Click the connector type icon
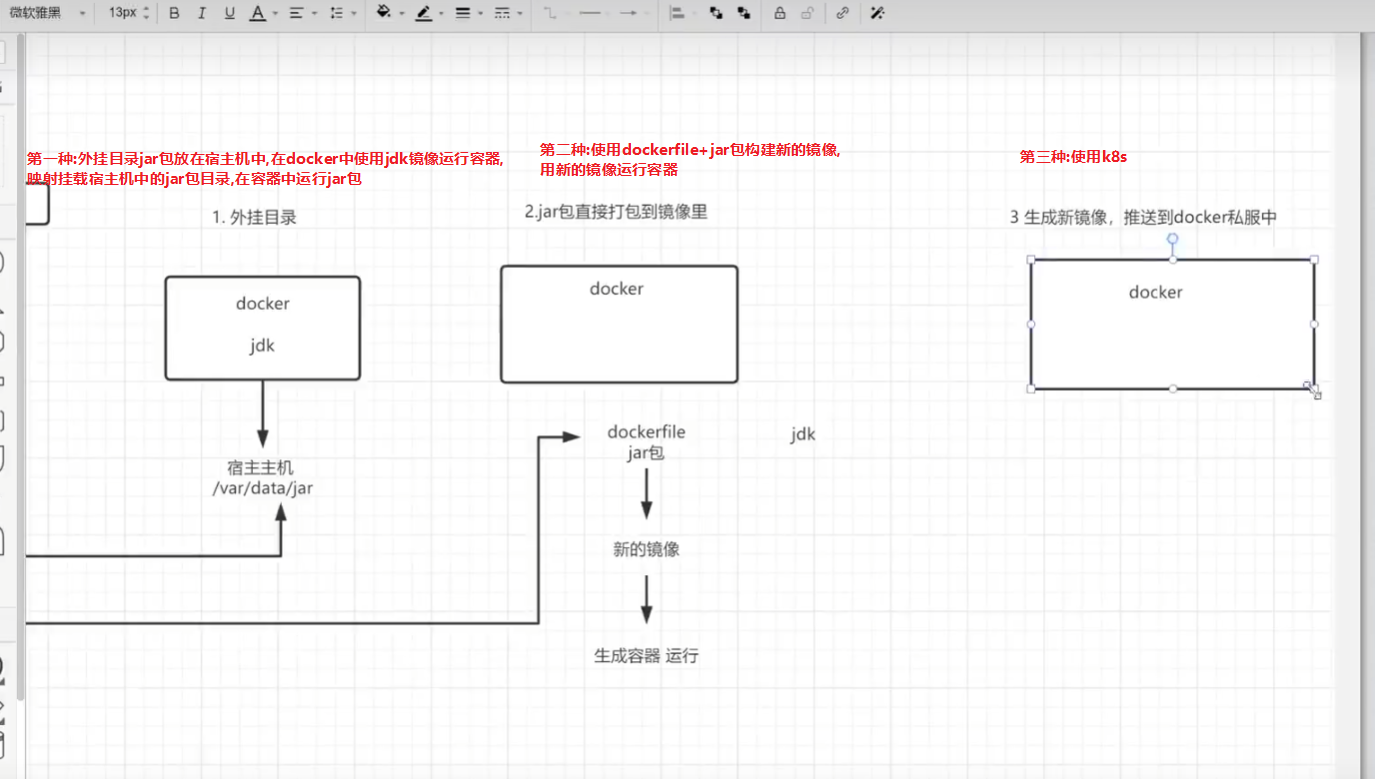Screen dimensions: 1375x779 (550, 13)
